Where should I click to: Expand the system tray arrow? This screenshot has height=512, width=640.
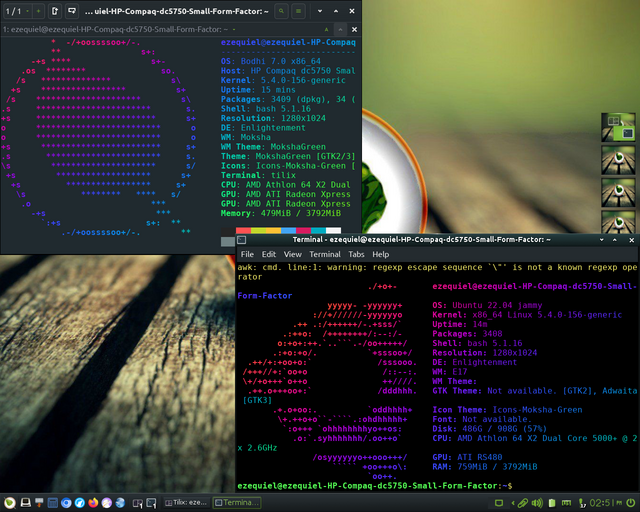[513, 503]
